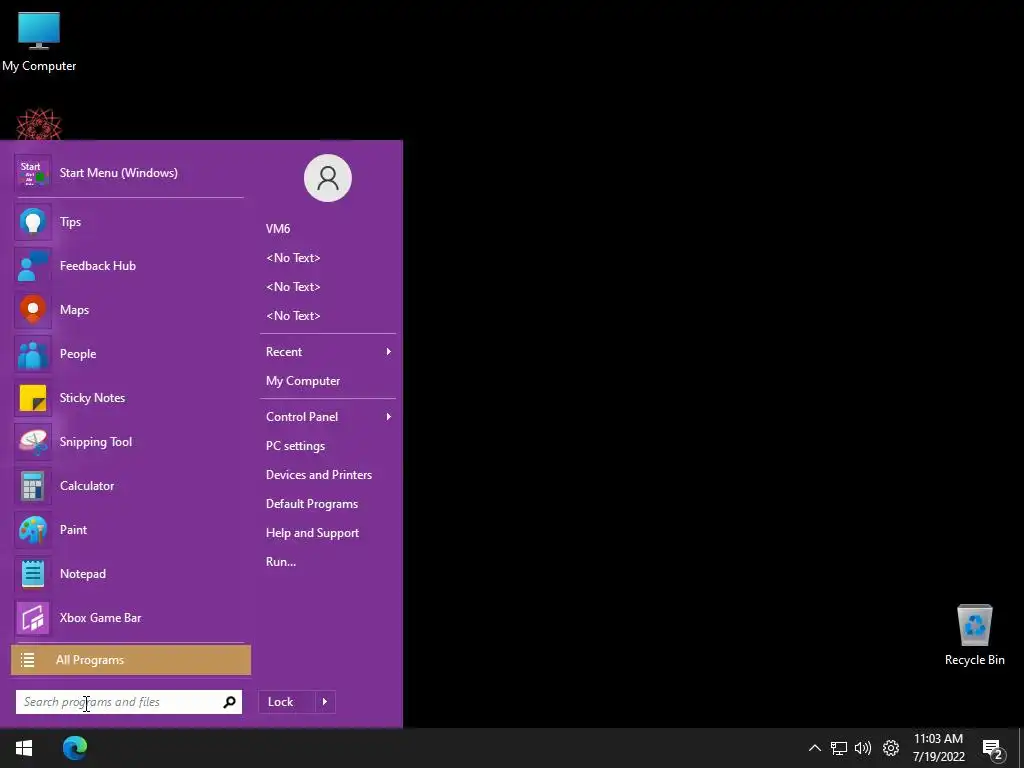Click the search magnifier icon
The width and height of the screenshot is (1024, 768).
tap(229, 702)
